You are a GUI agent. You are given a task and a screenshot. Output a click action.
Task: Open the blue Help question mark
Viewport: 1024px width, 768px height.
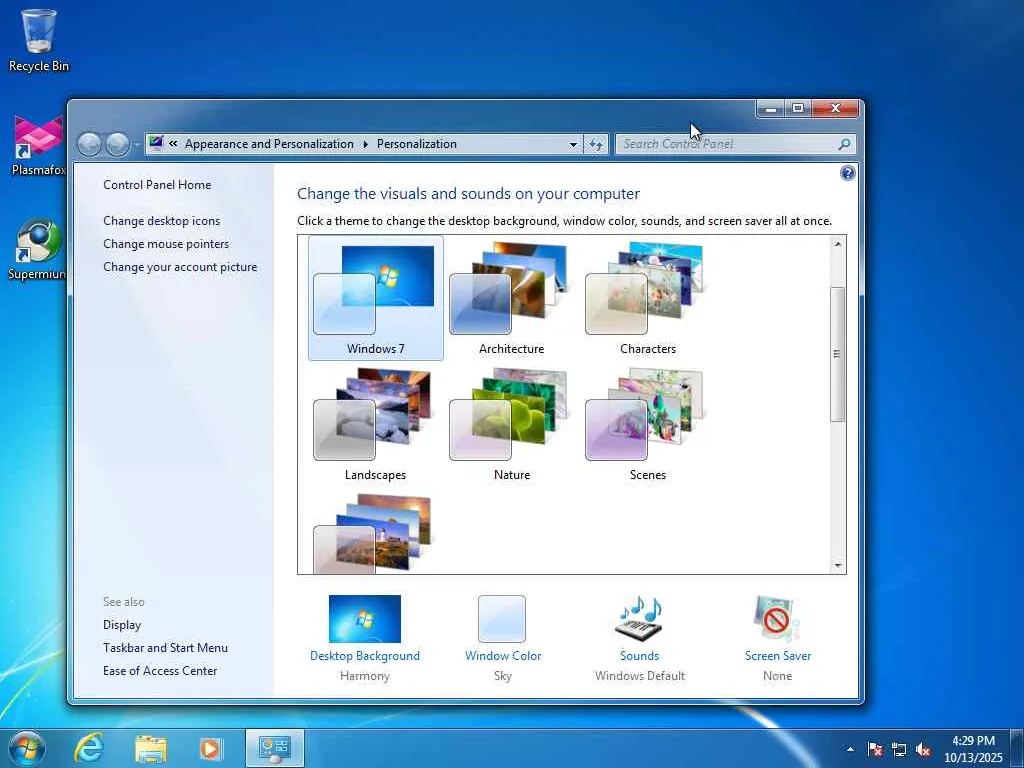click(847, 173)
